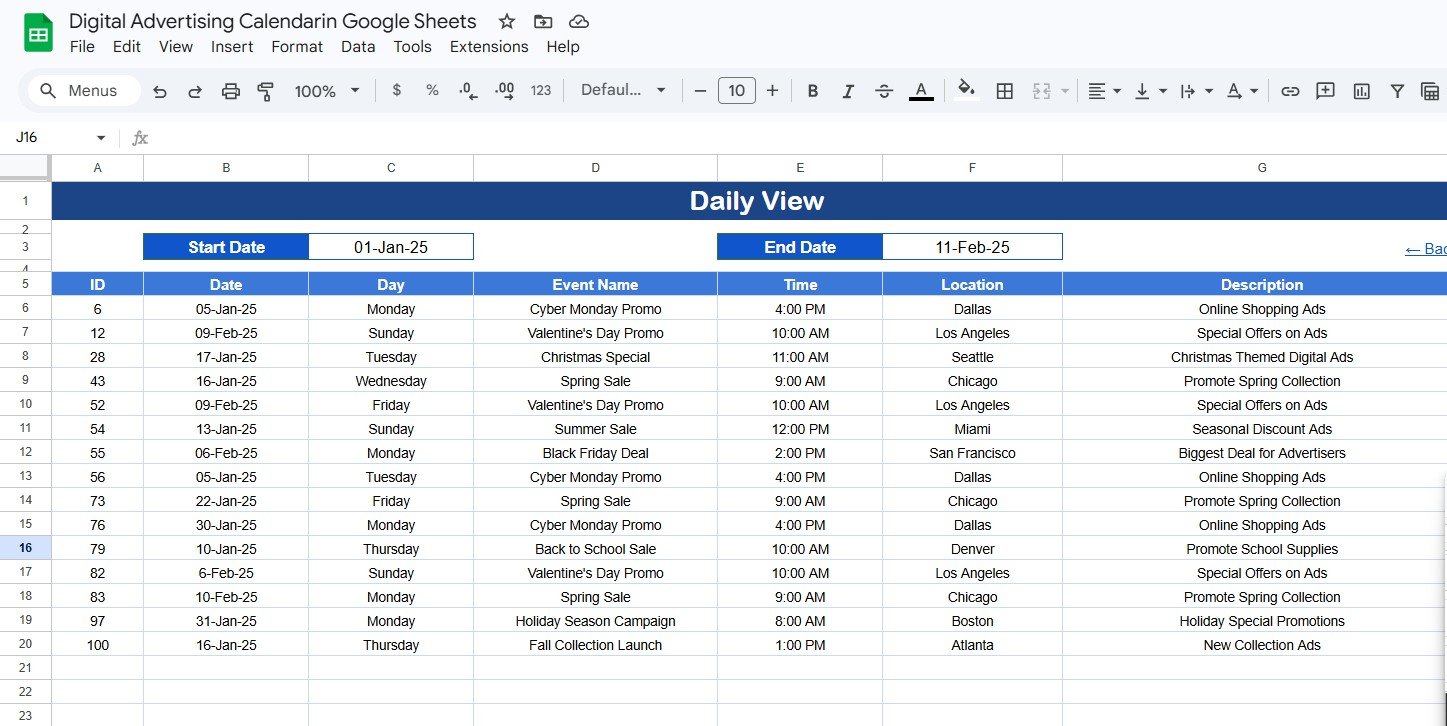The width and height of the screenshot is (1447, 726).
Task: Activate the Paint format tool
Action: pos(266,91)
